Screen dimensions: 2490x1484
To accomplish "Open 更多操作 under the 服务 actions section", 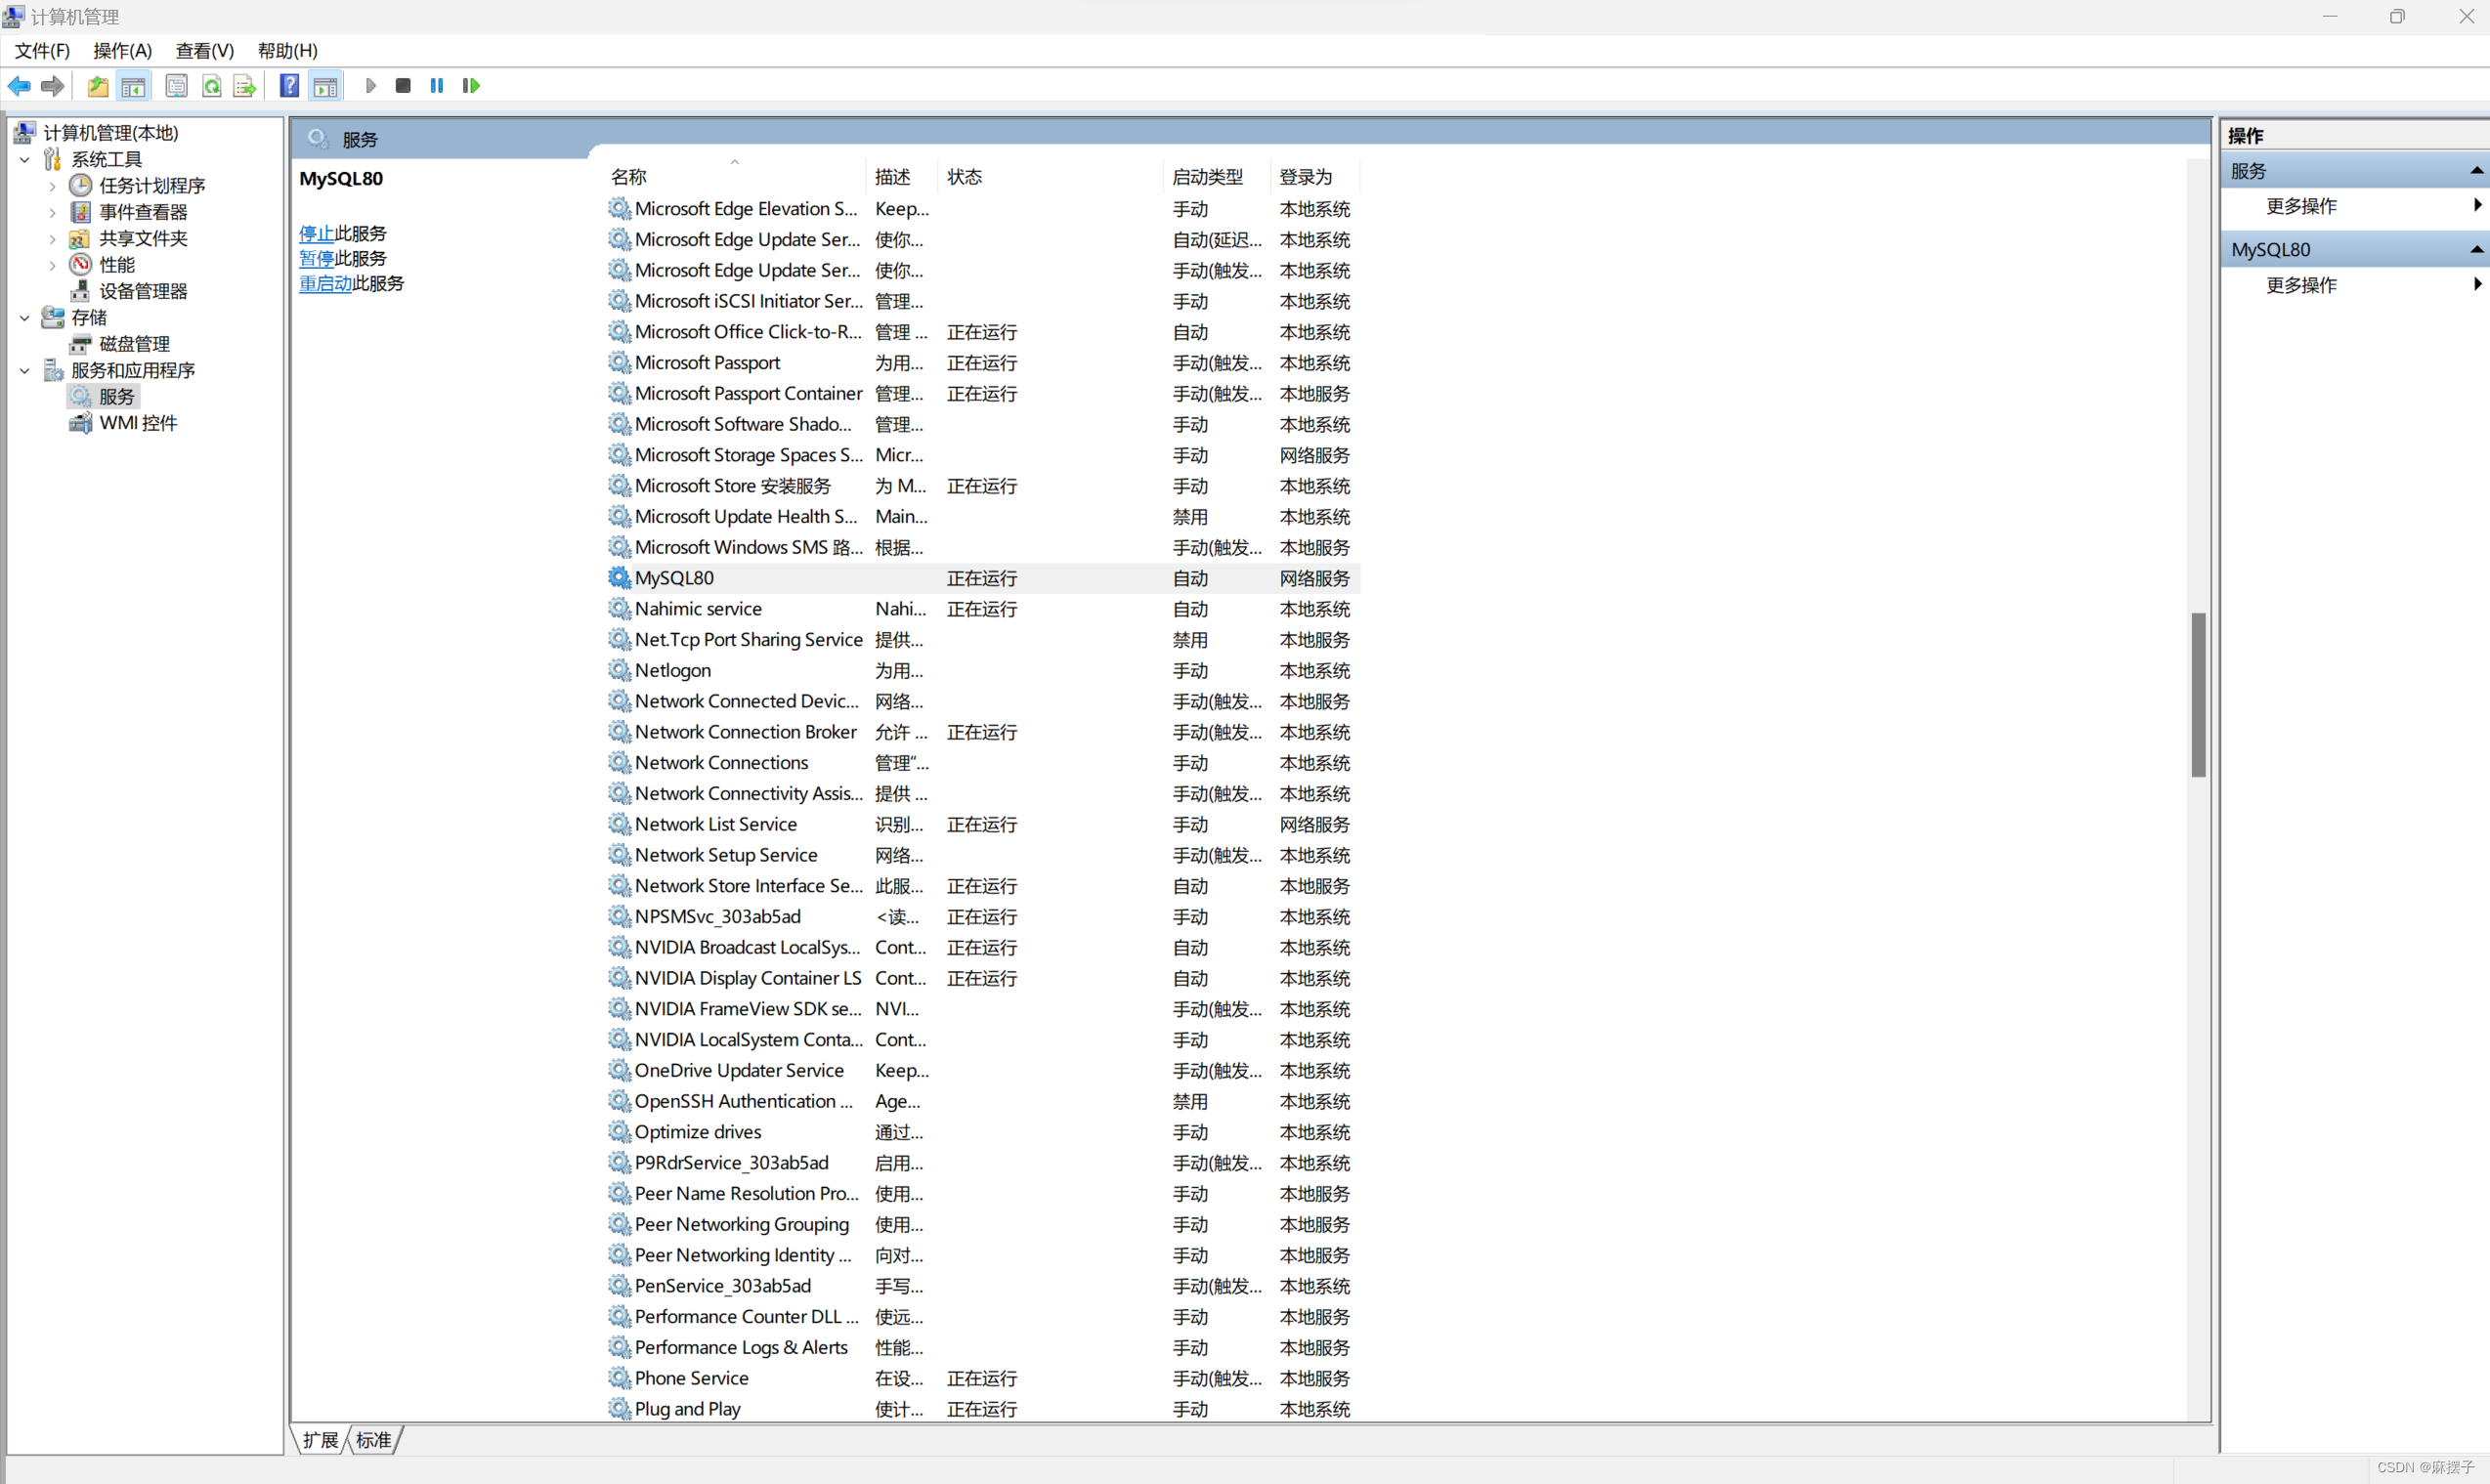I will [x=2301, y=206].
